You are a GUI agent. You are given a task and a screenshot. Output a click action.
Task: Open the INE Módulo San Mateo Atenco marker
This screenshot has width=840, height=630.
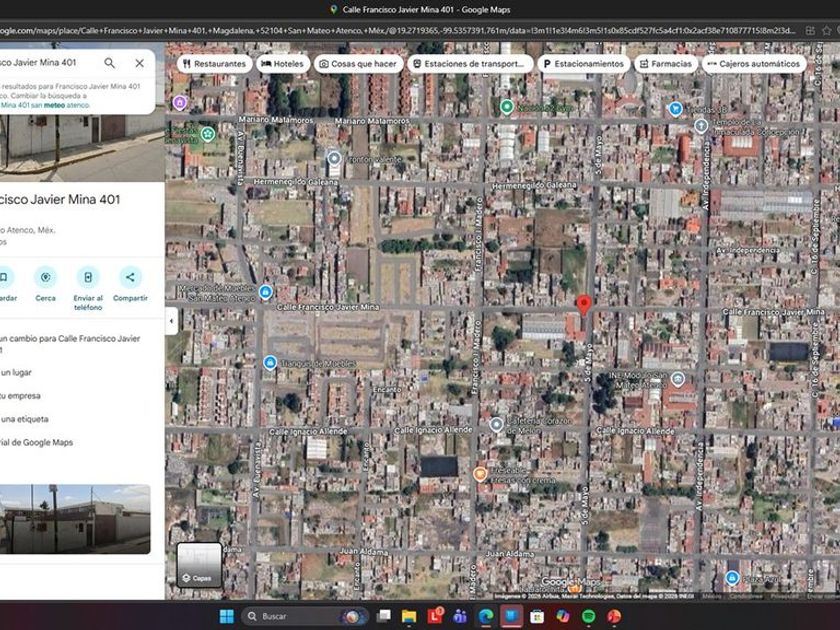[x=678, y=378]
